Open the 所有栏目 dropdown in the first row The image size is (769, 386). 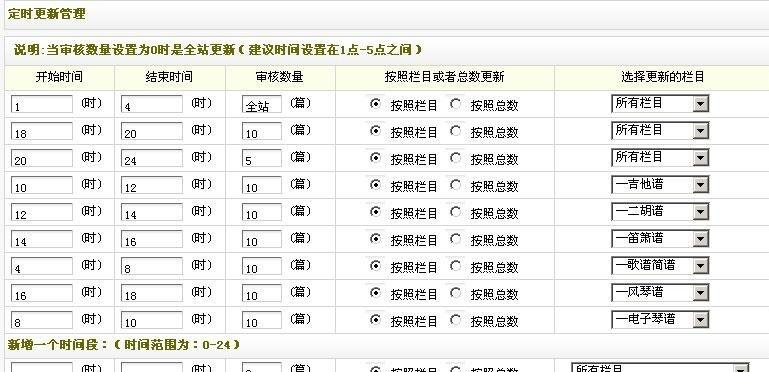pos(660,103)
